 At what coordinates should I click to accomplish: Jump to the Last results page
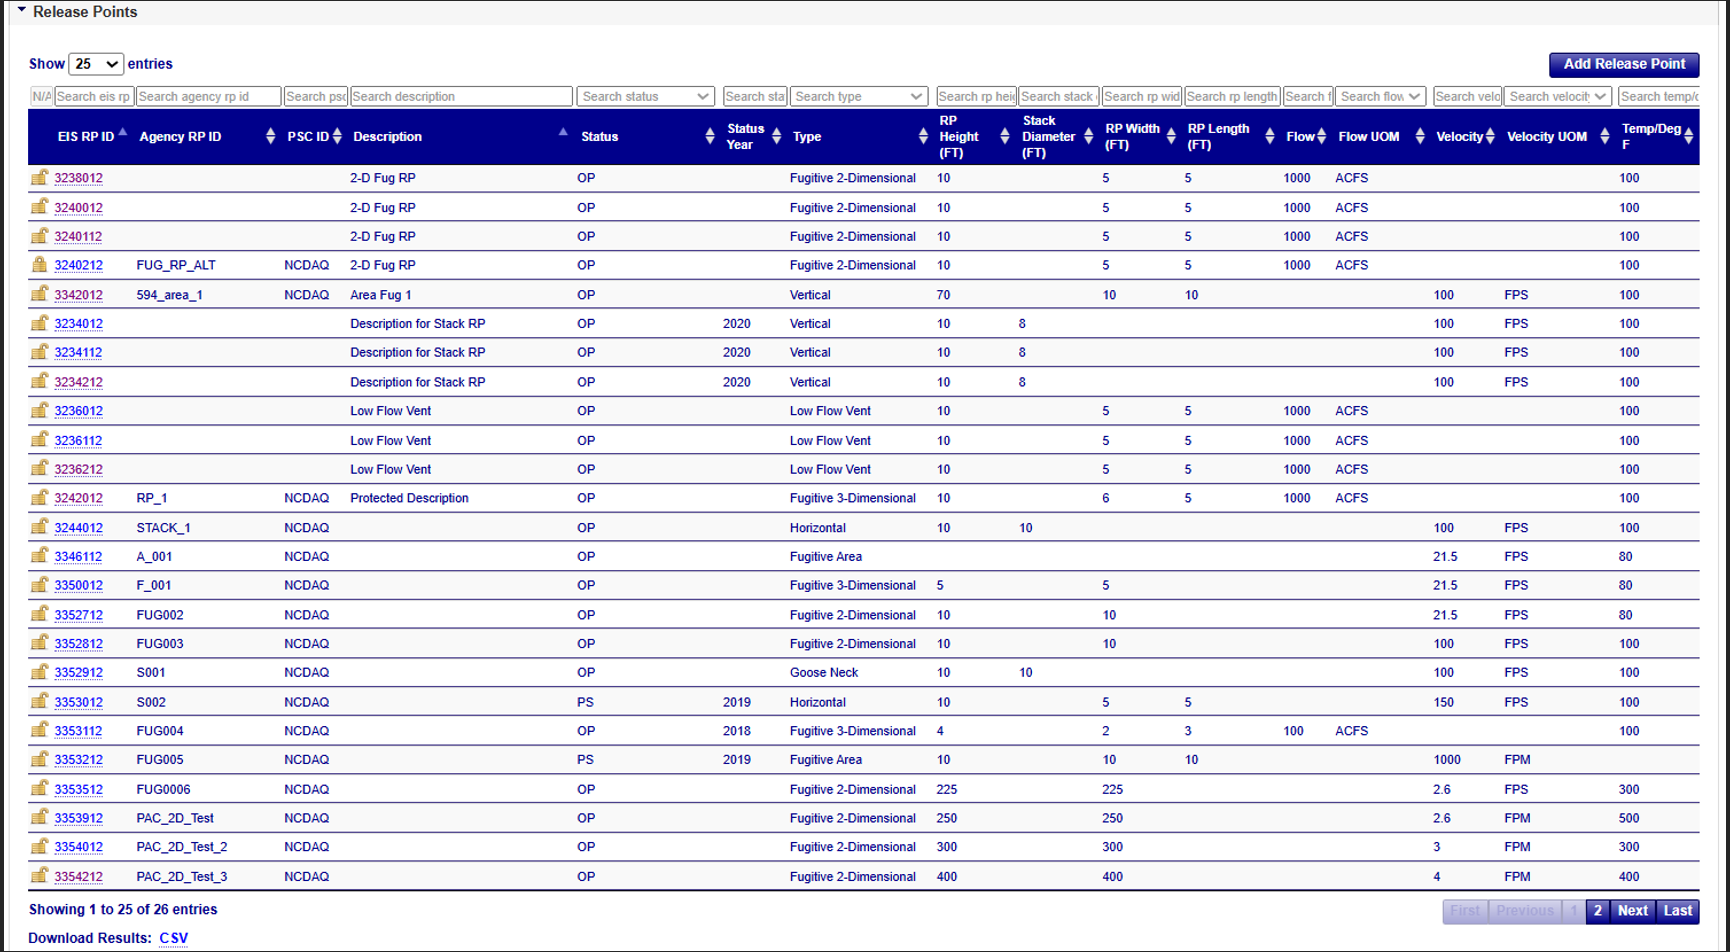[1677, 910]
